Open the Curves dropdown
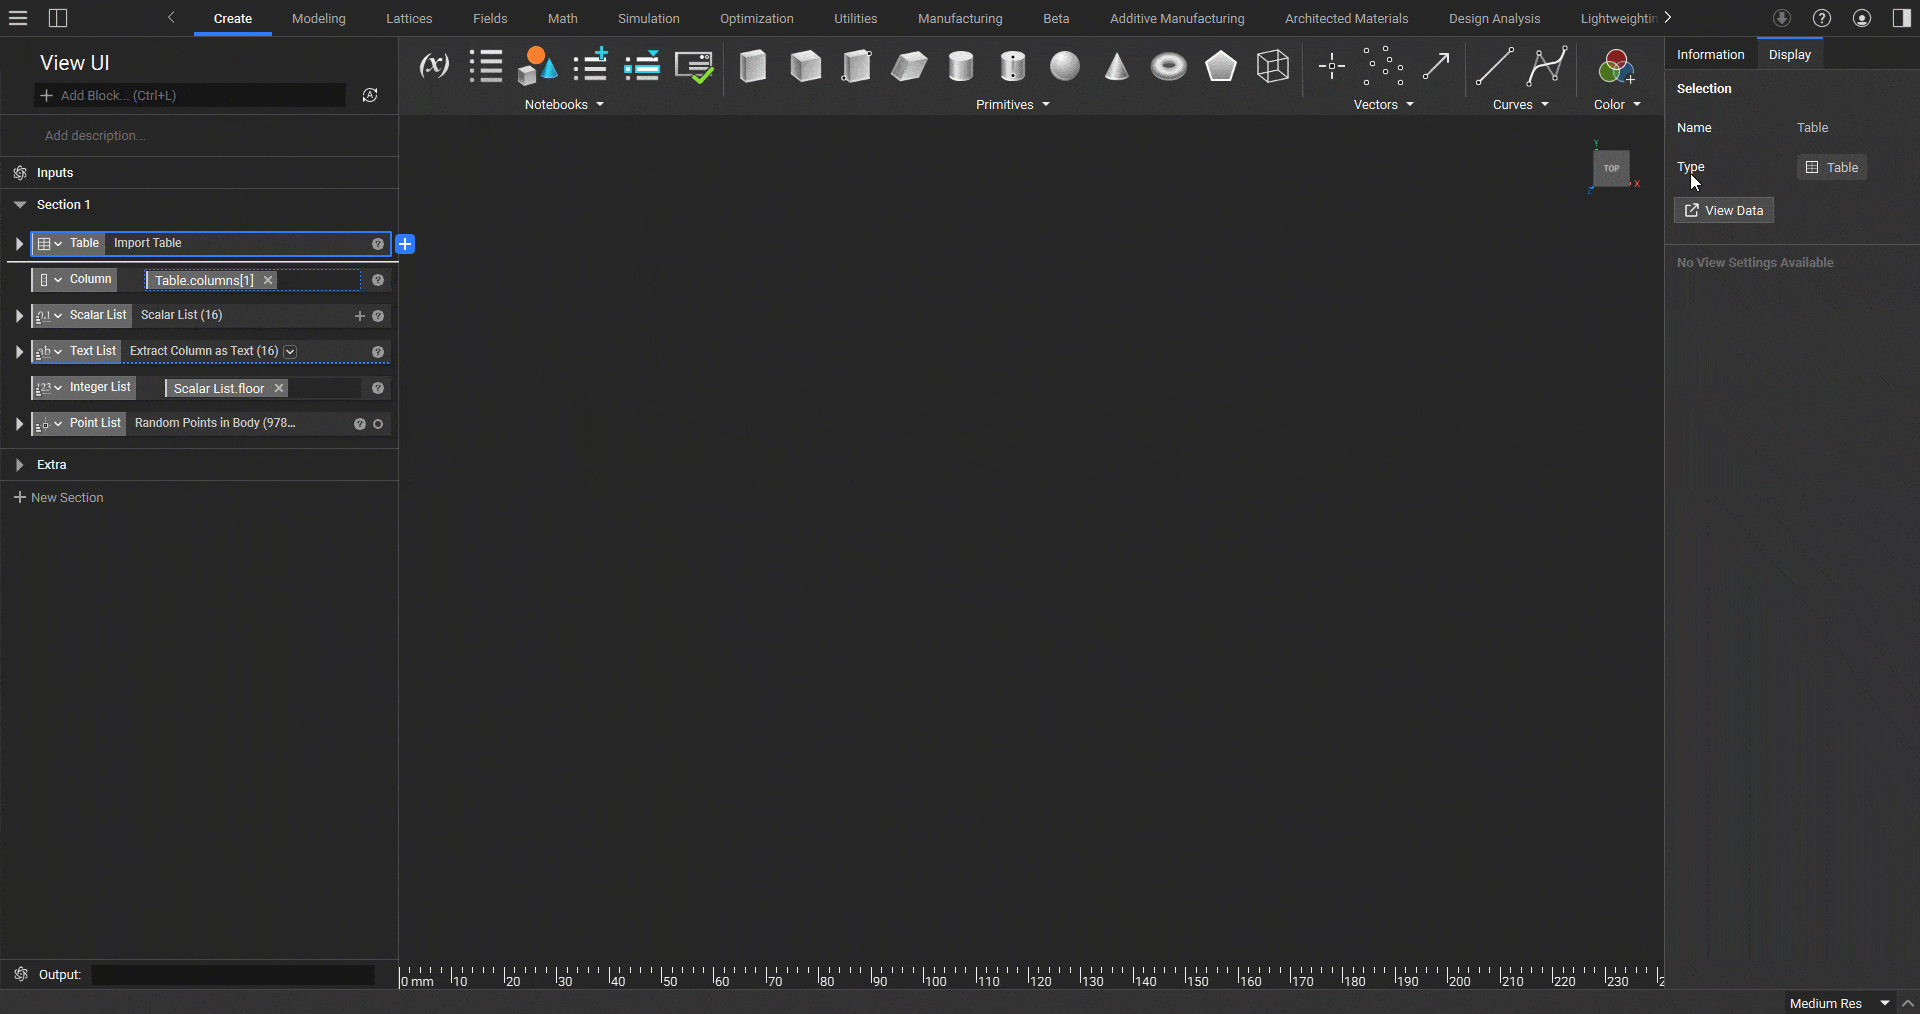The height and width of the screenshot is (1014, 1920). [1520, 105]
